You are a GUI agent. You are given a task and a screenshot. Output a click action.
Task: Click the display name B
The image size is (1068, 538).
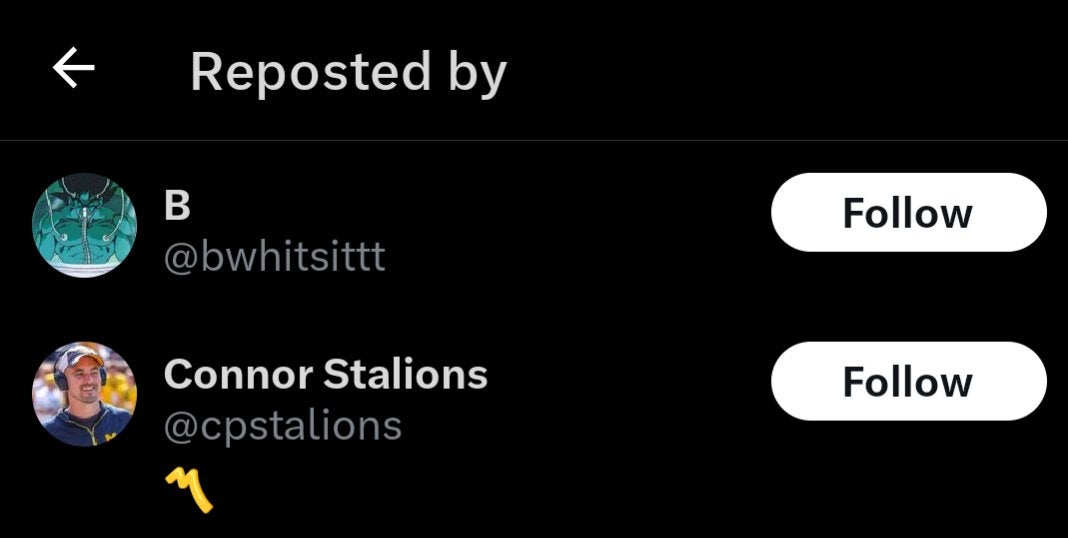tap(177, 205)
